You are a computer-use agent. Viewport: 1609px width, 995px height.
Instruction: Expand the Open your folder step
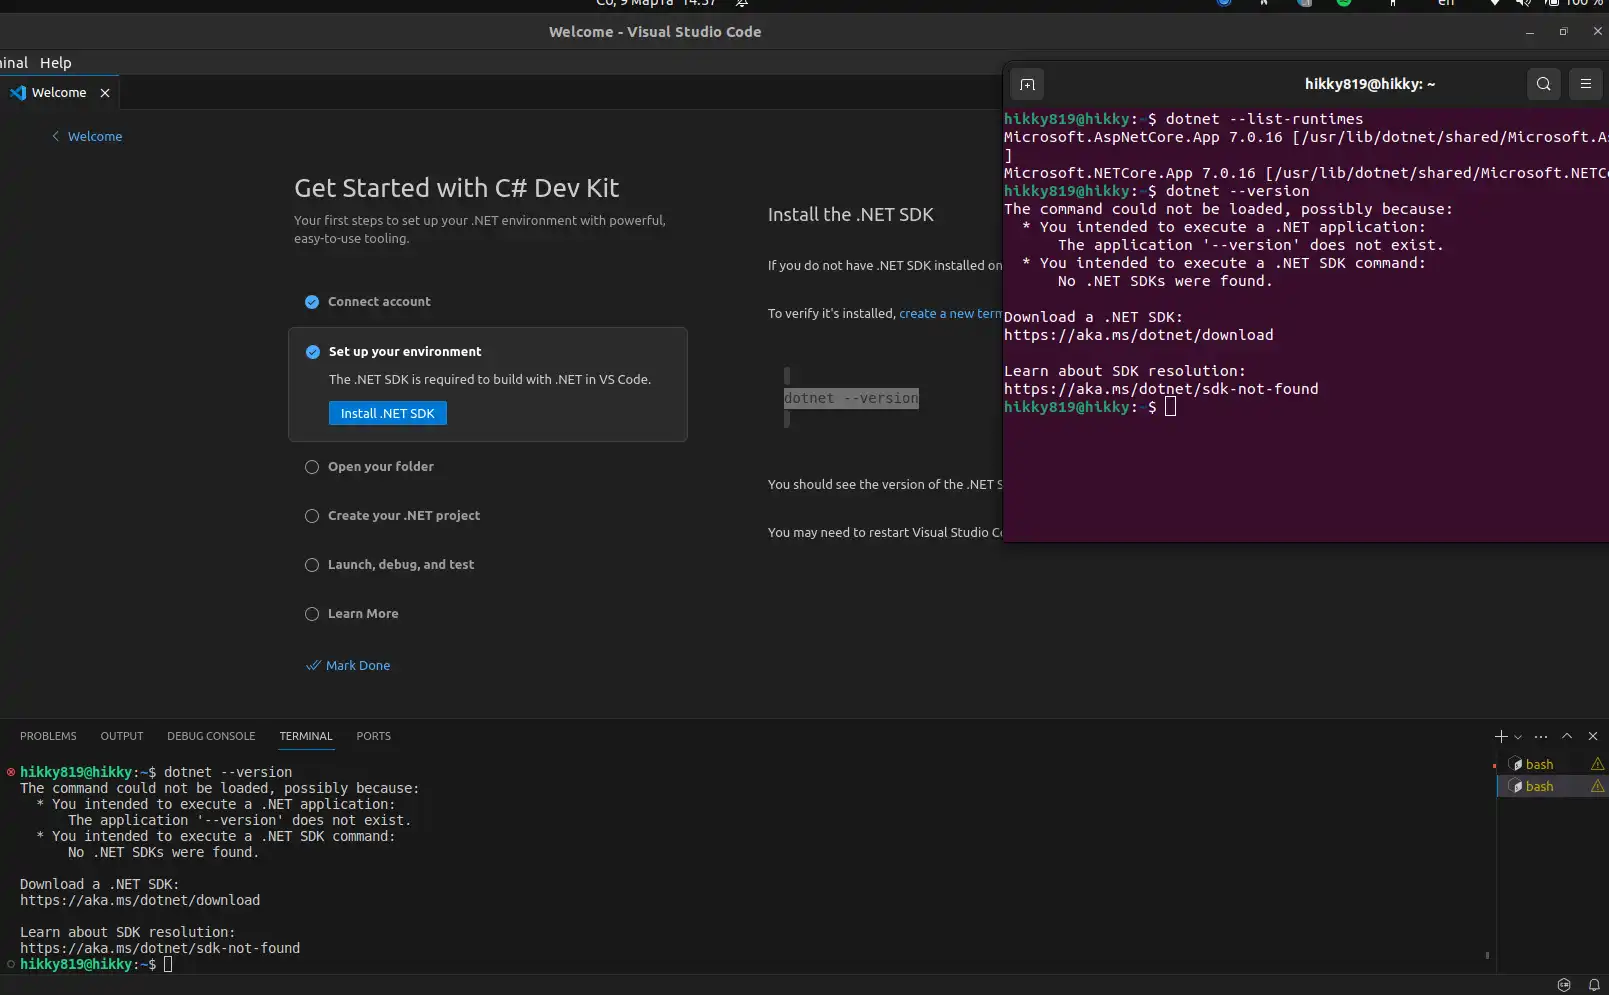(381, 467)
